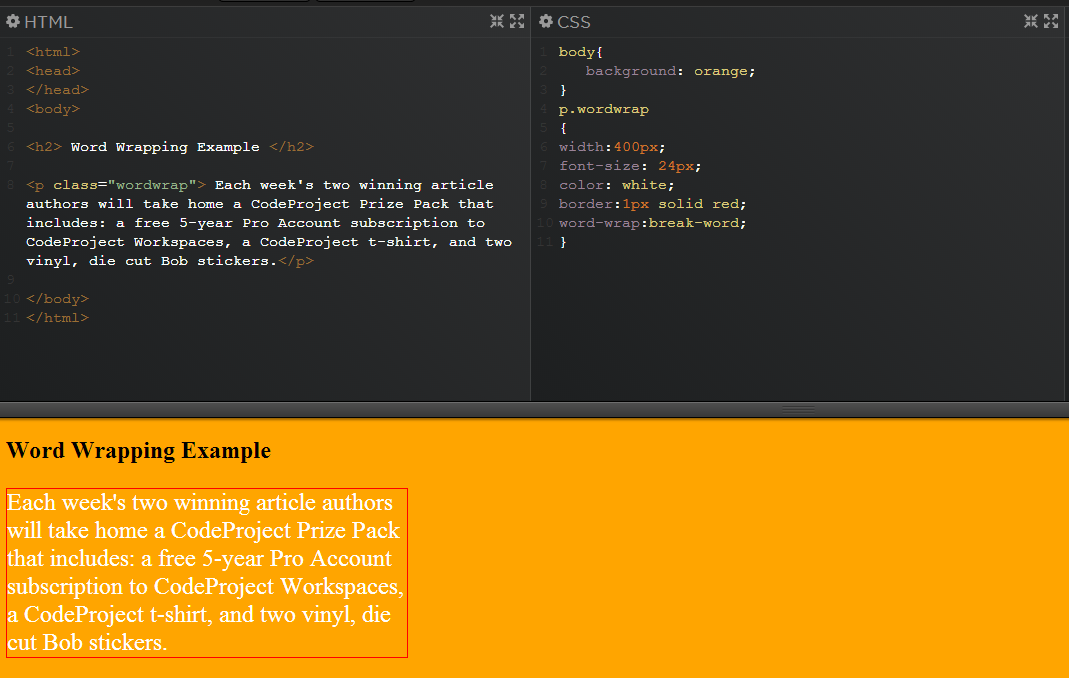Place cursor on the </body> closing tag

[x=57, y=299]
